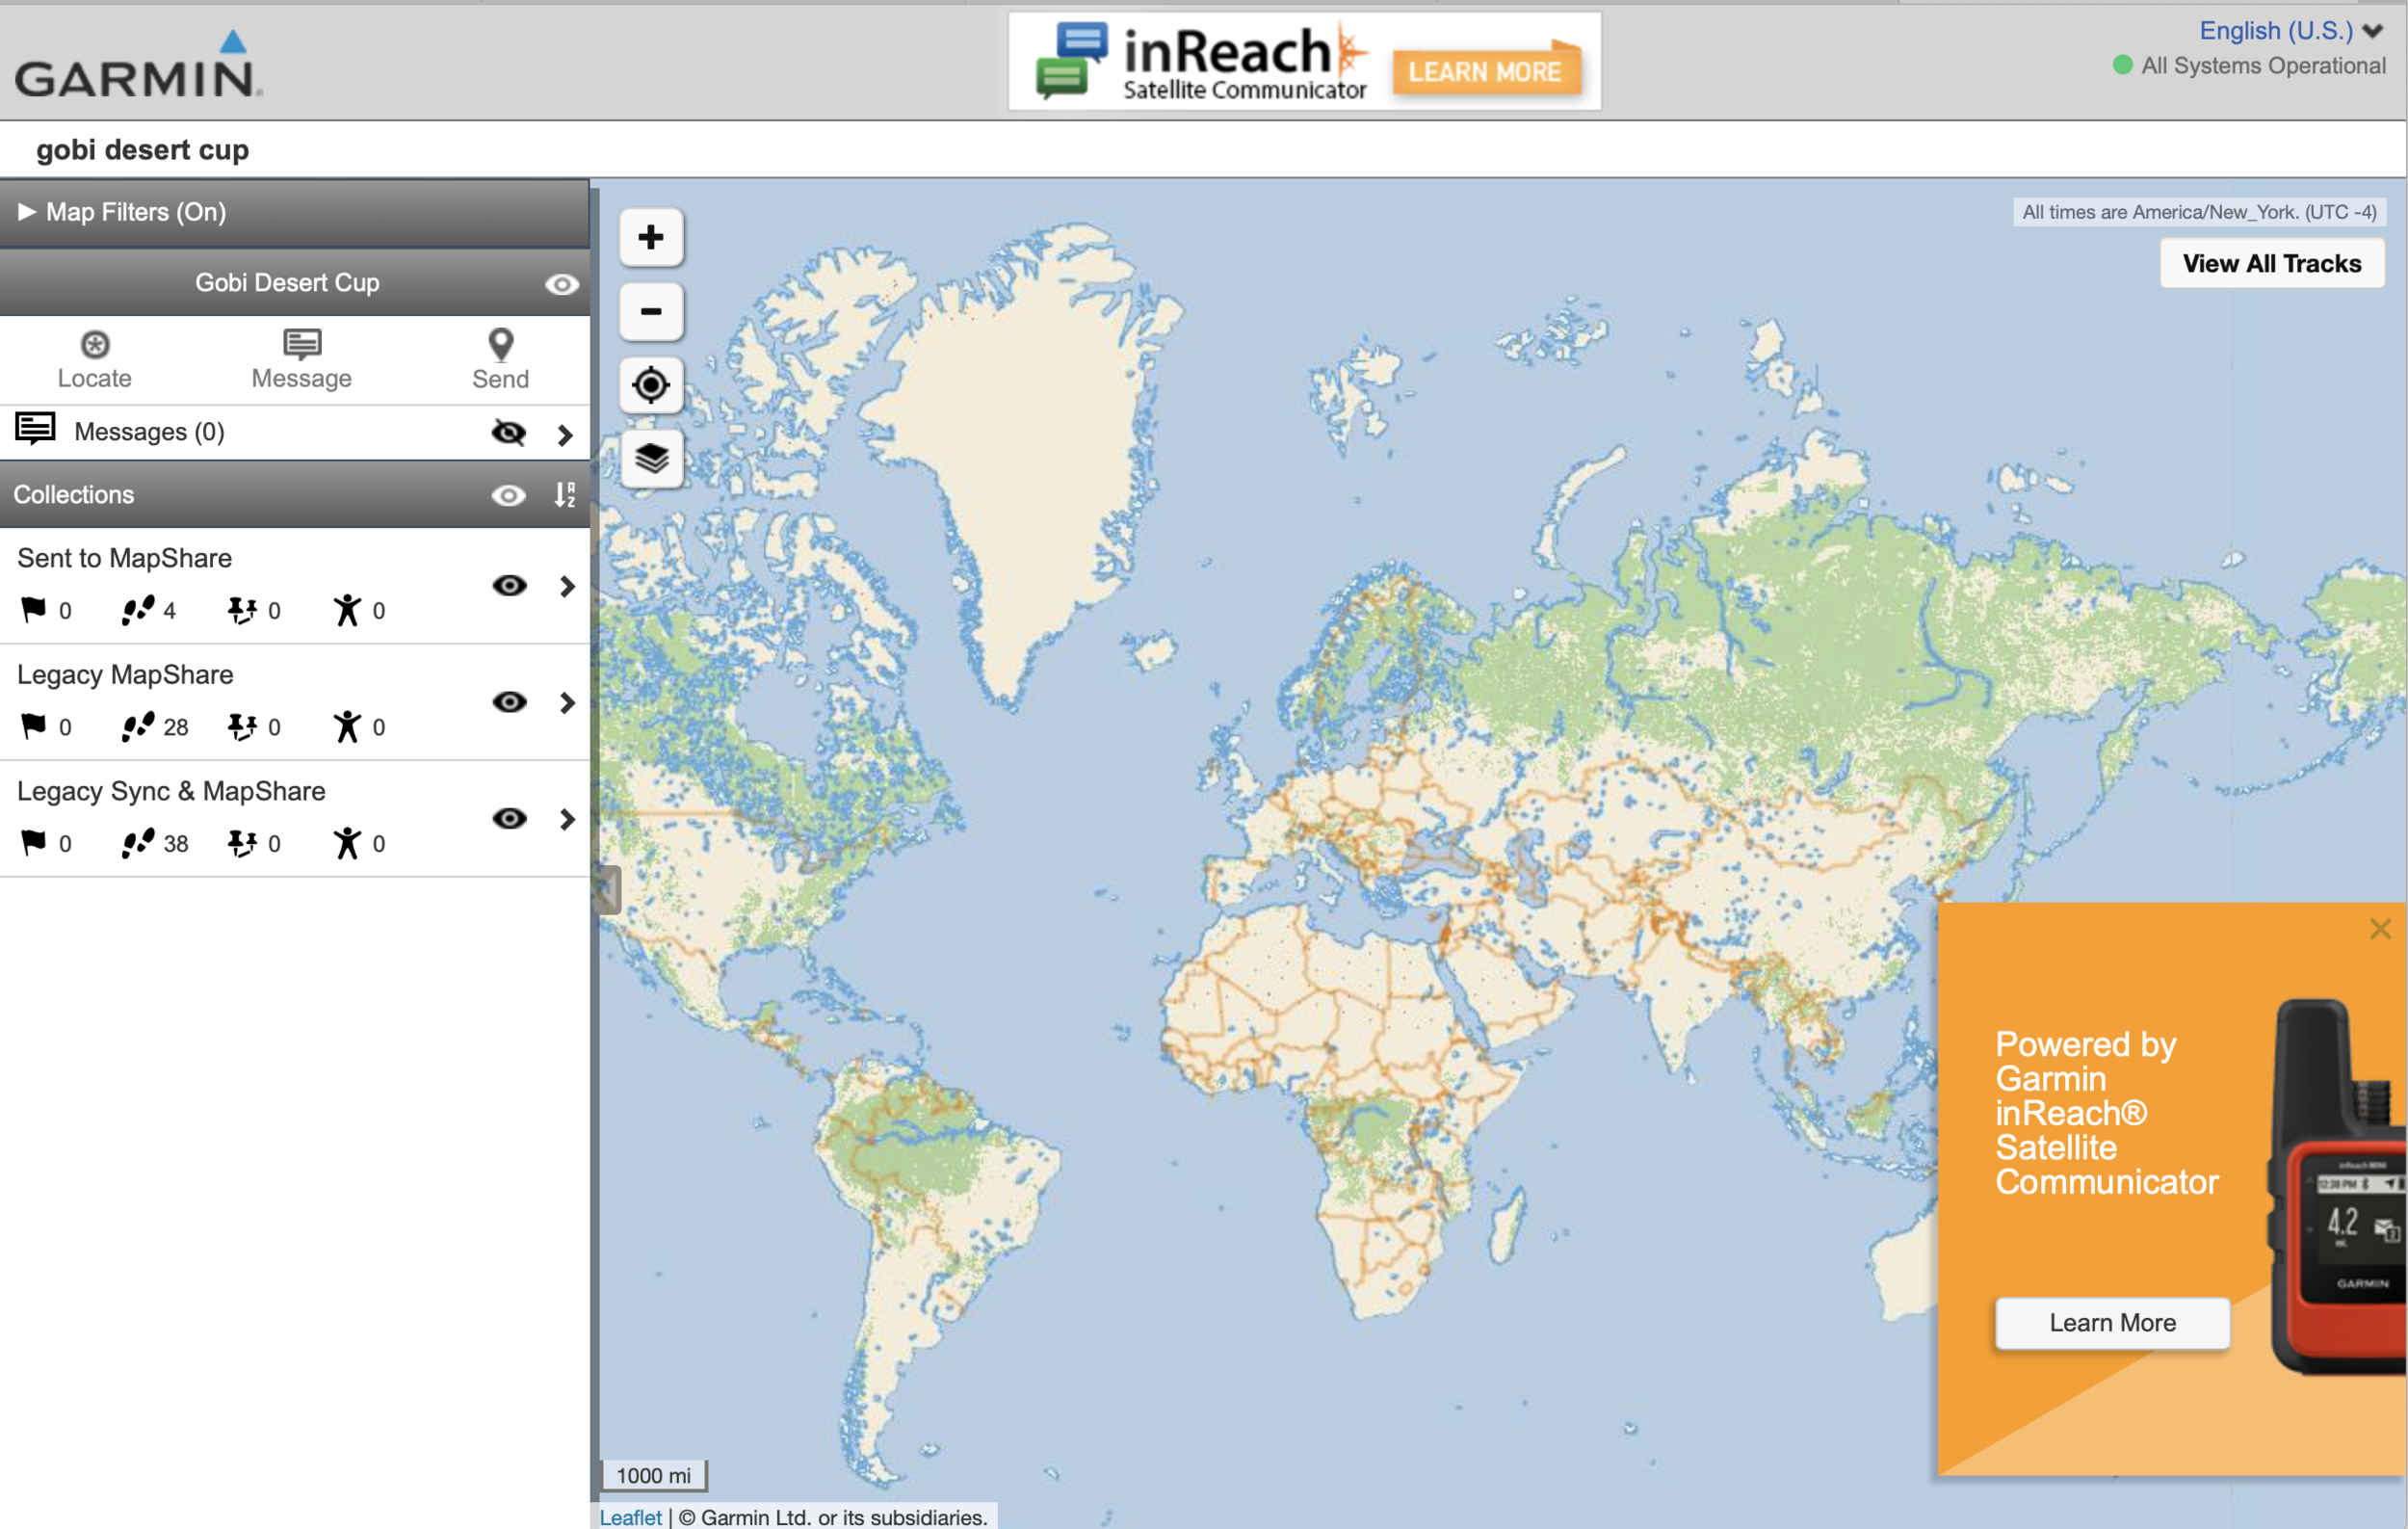
Task: Click person icon under Legacy Sync & MapShare
Action: [x=347, y=844]
